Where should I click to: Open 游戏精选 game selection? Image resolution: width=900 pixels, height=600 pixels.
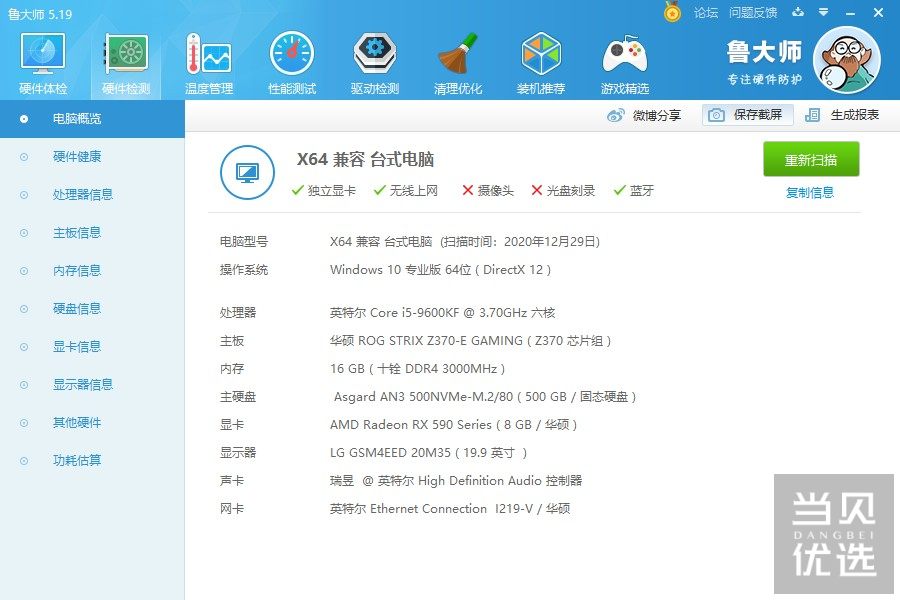[624, 60]
